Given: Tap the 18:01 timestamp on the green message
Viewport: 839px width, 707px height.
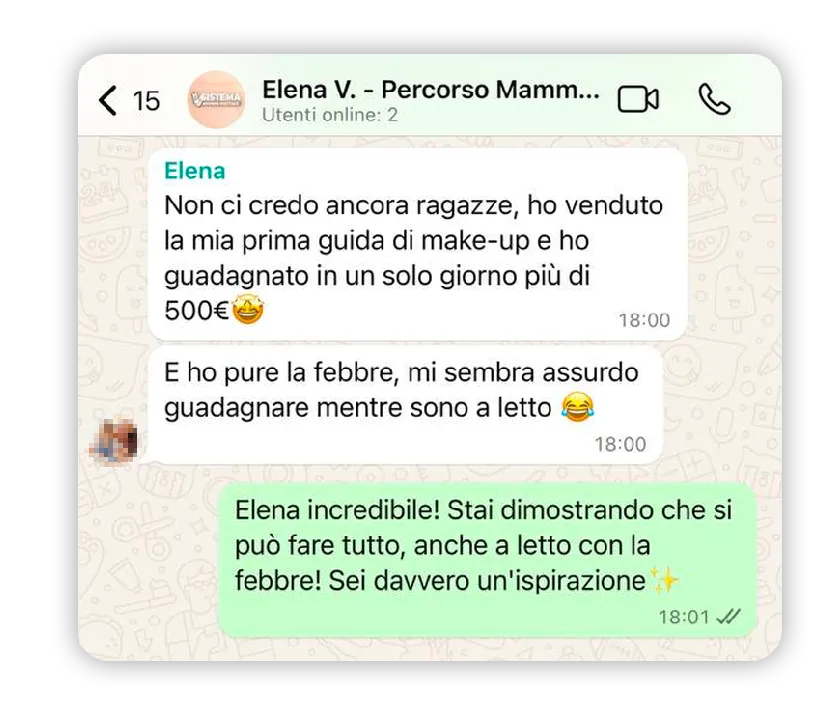Looking at the screenshot, I should (x=684, y=617).
